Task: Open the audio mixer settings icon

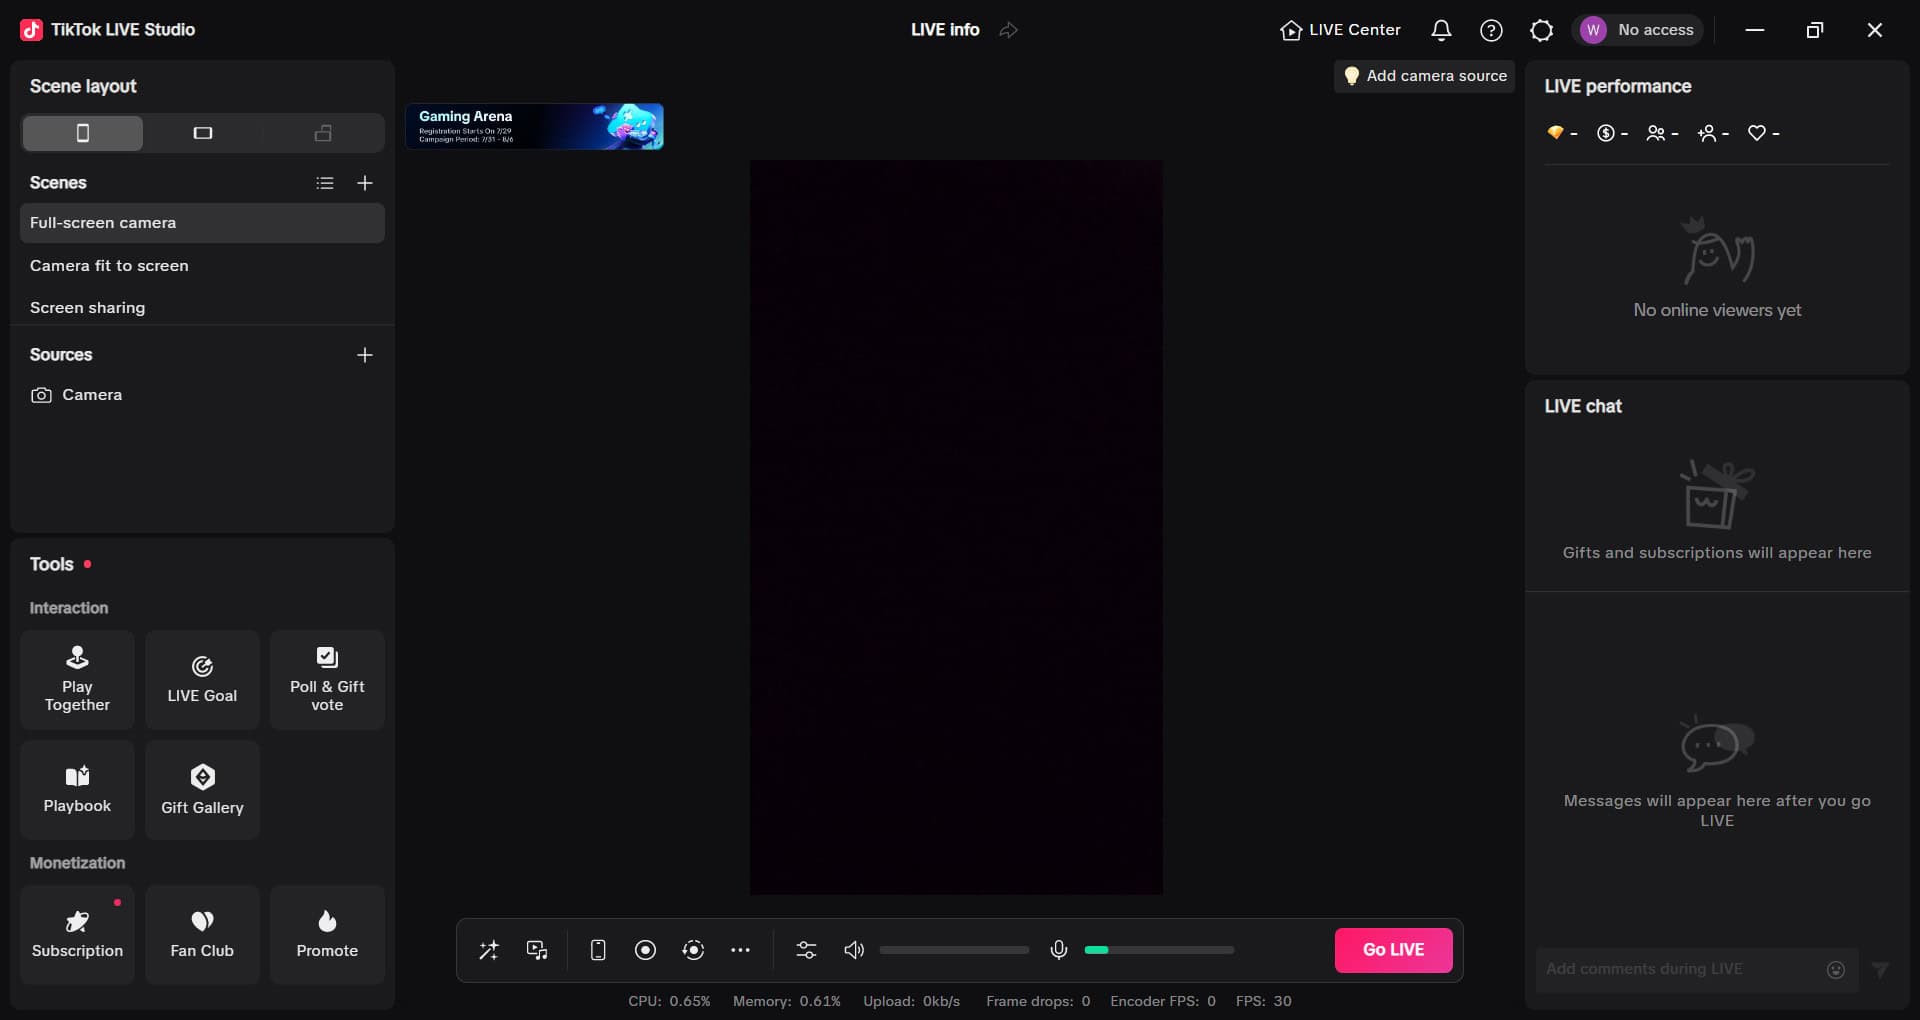Action: tap(806, 950)
